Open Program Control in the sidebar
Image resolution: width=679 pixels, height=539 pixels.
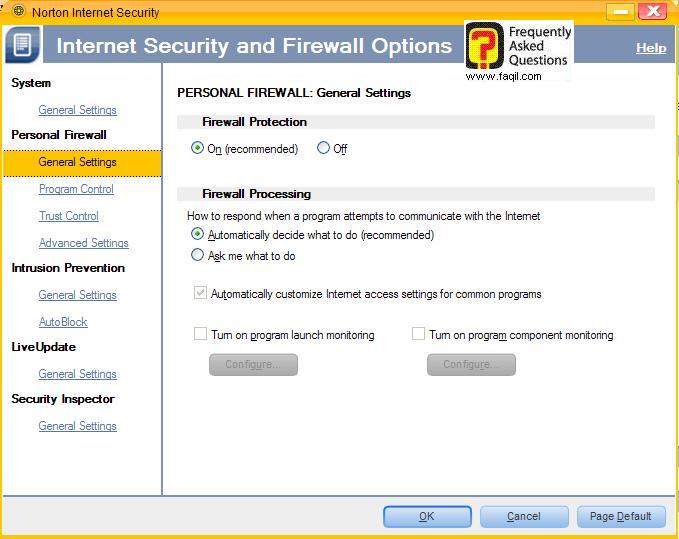point(76,189)
